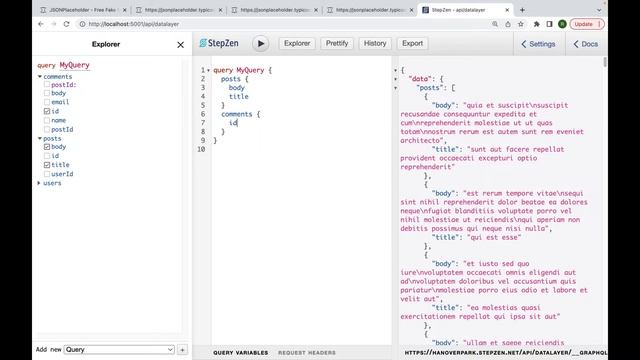Check the comments body checkbox
This screenshot has width=640, height=360.
click(x=47, y=93)
